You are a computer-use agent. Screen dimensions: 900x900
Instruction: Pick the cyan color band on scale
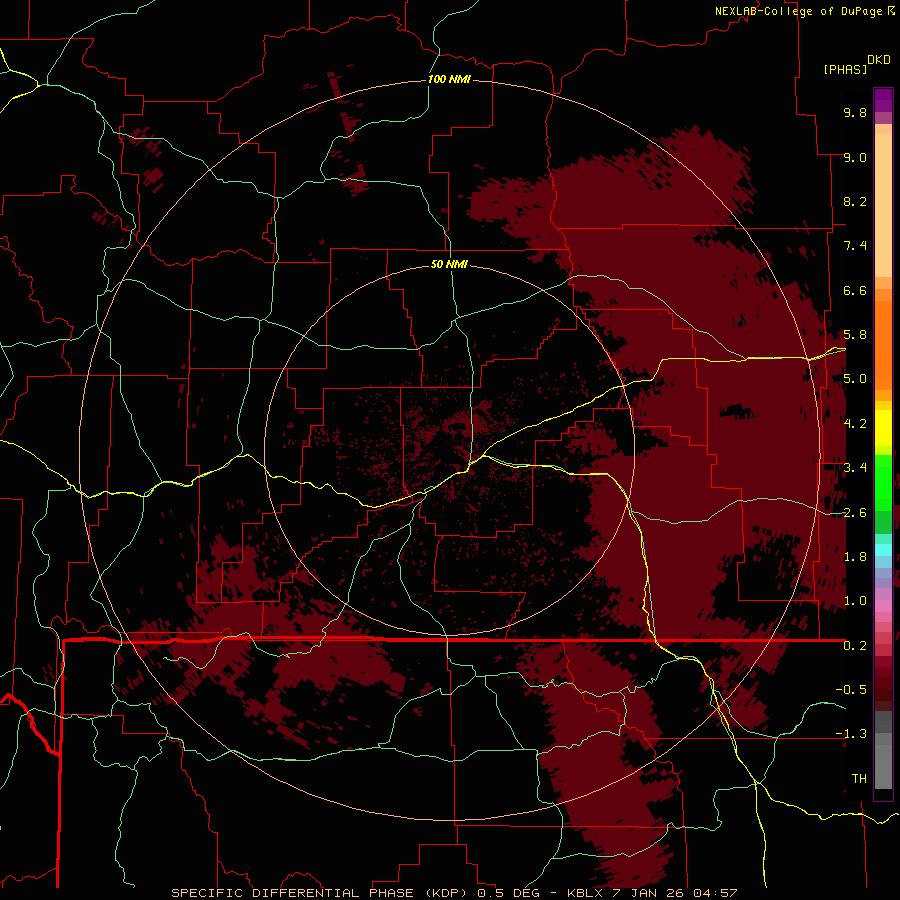(x=883, y=550)
